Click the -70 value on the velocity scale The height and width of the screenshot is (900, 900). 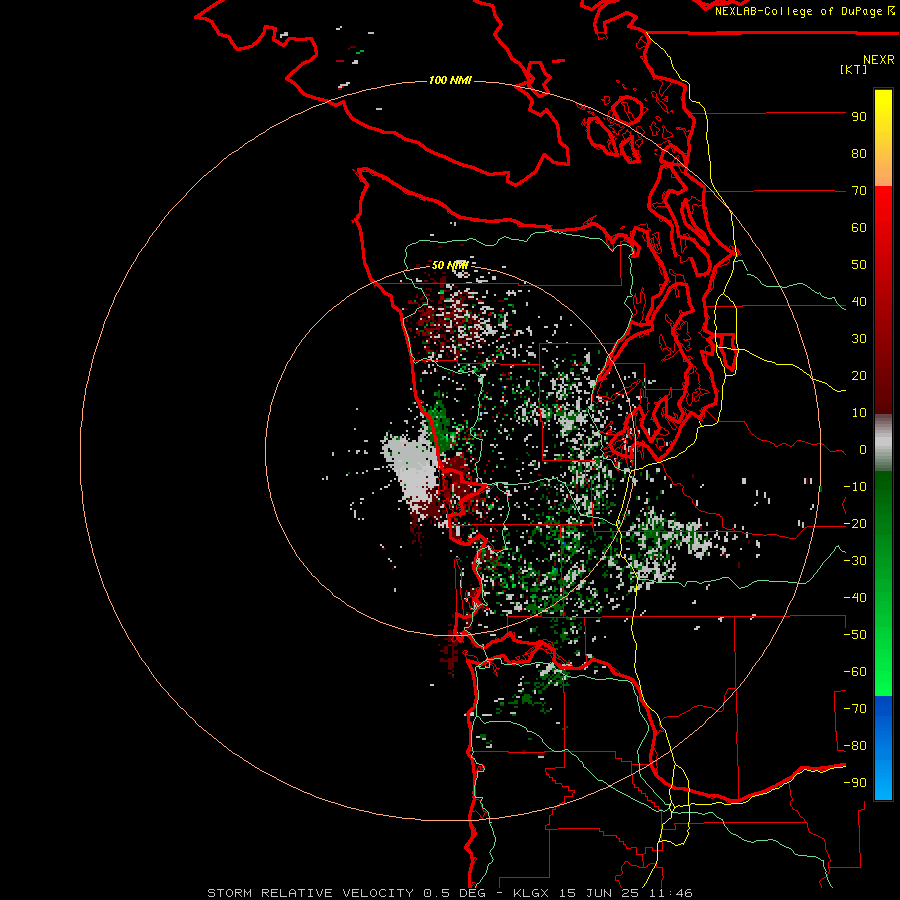[855, 709]
